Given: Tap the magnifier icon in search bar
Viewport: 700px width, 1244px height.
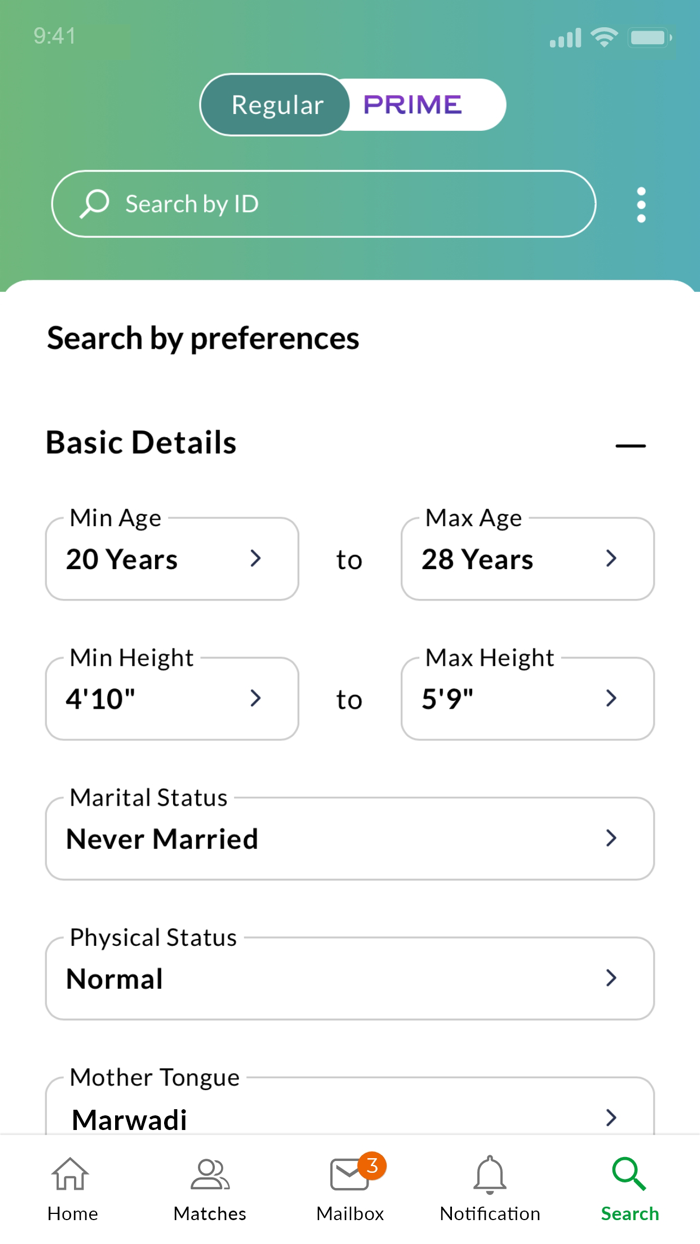Looking at the screenshot, I should click(94, 204).
